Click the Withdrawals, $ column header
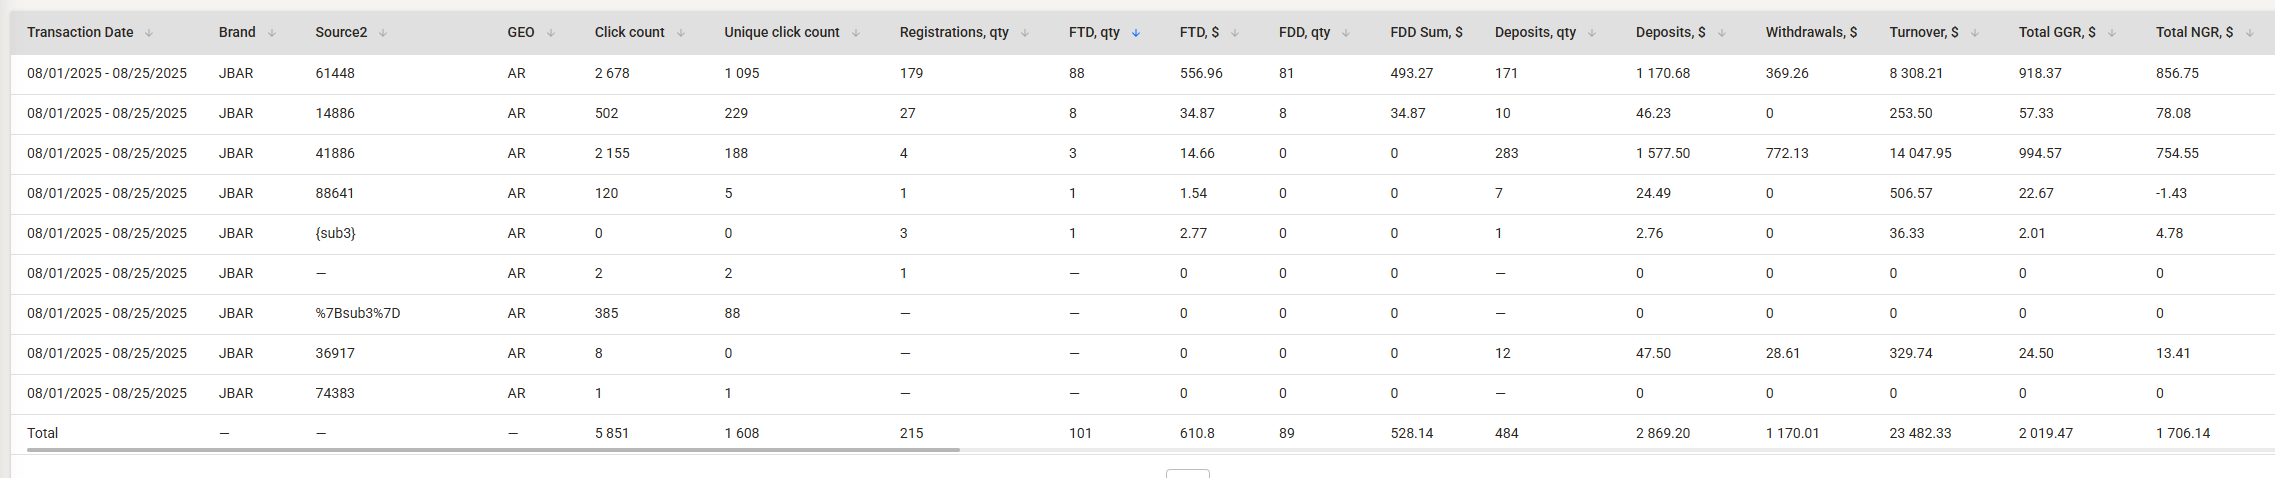 point(1811,32)
